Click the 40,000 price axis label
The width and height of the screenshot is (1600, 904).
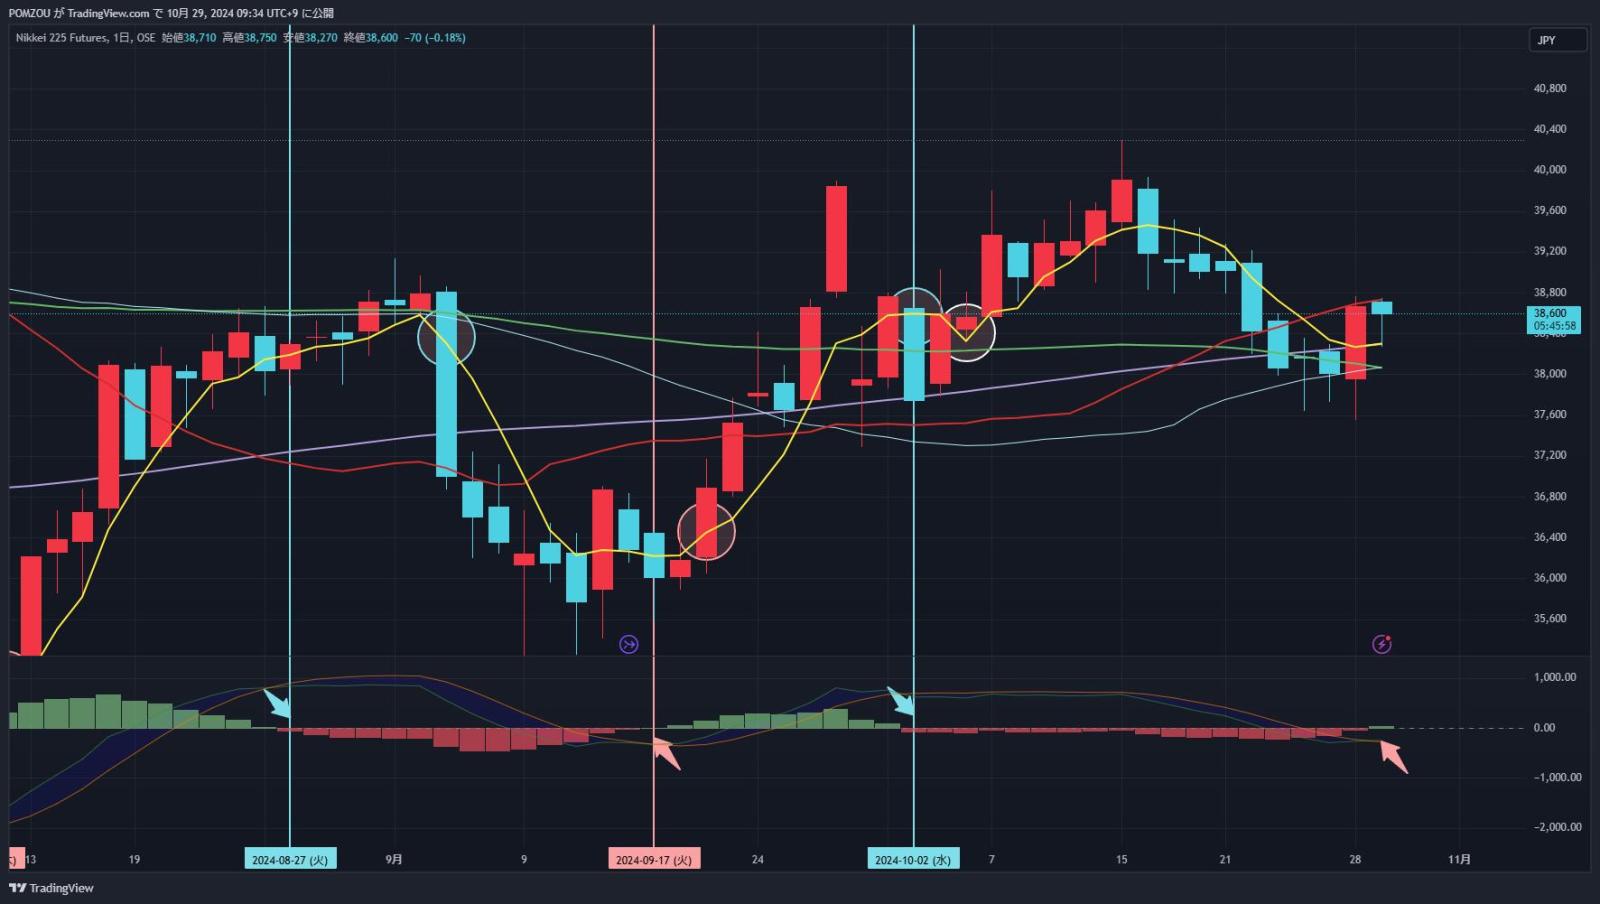(x=1550, y=170)
